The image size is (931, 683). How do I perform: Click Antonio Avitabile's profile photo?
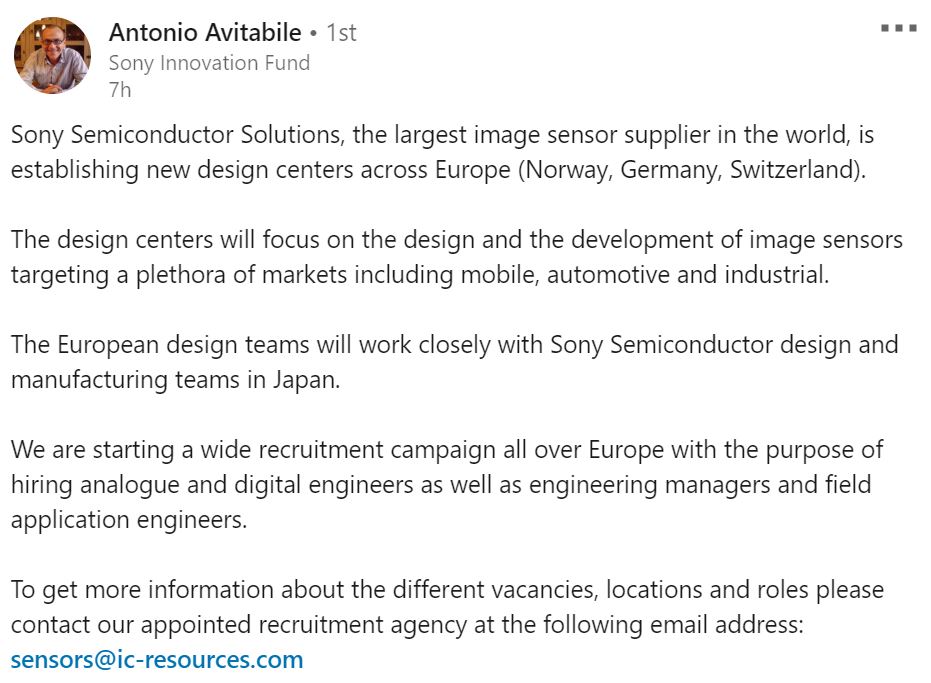click(x=52, y=56)
